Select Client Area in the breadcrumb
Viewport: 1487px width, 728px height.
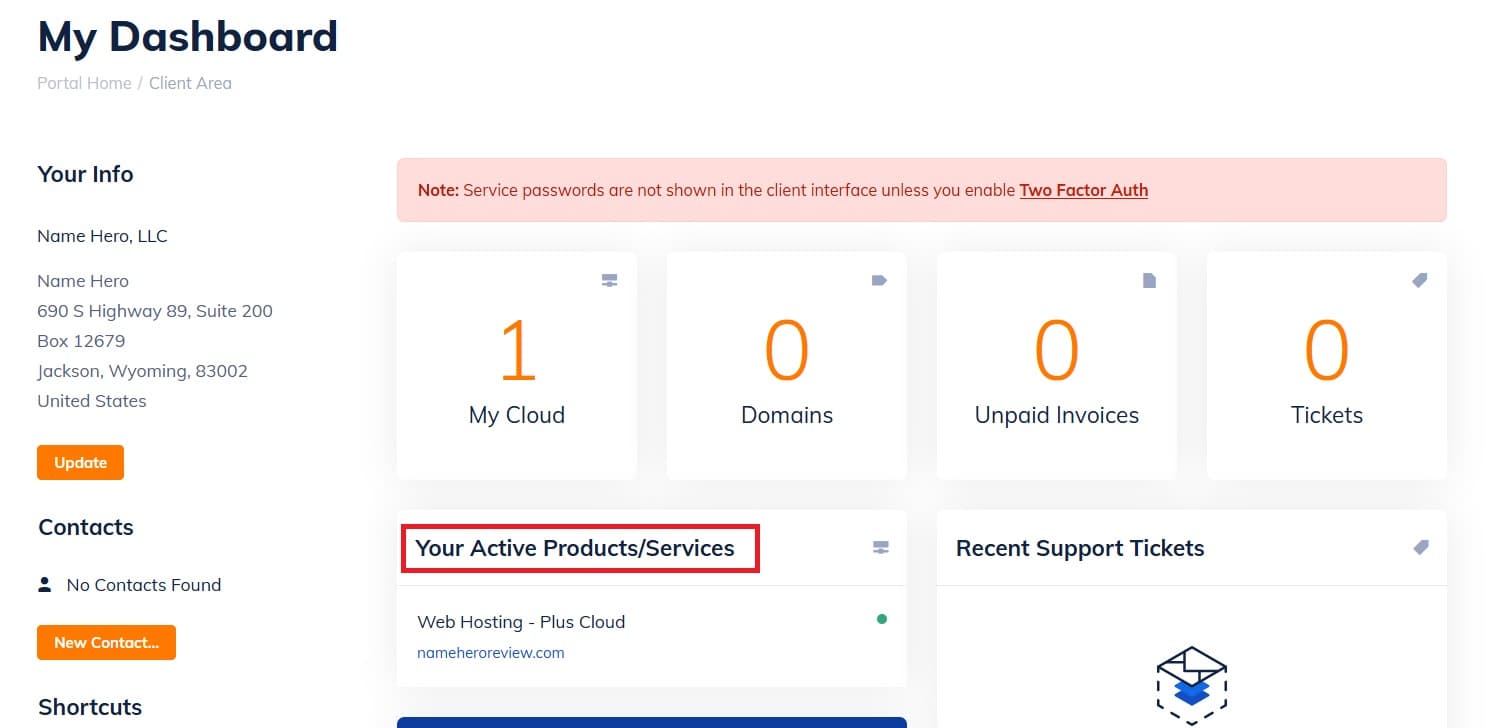[x=190, y=83]
